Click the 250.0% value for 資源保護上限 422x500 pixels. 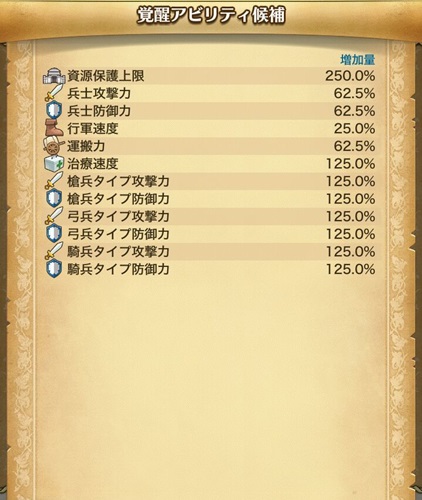[x=350, y=76]
